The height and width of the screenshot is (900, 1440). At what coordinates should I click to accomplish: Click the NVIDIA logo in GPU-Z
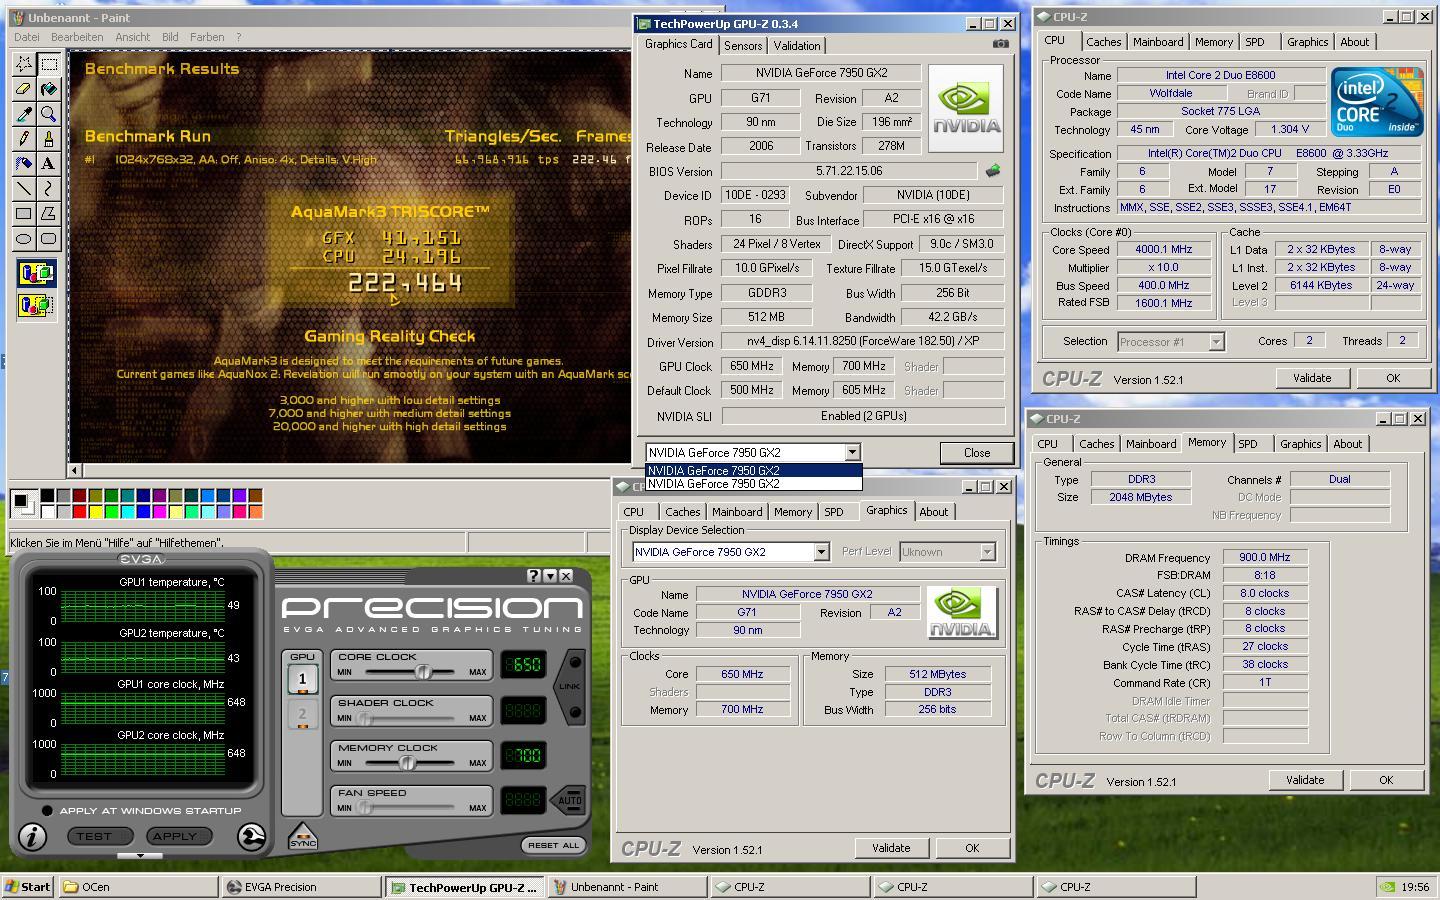point(965,109)
